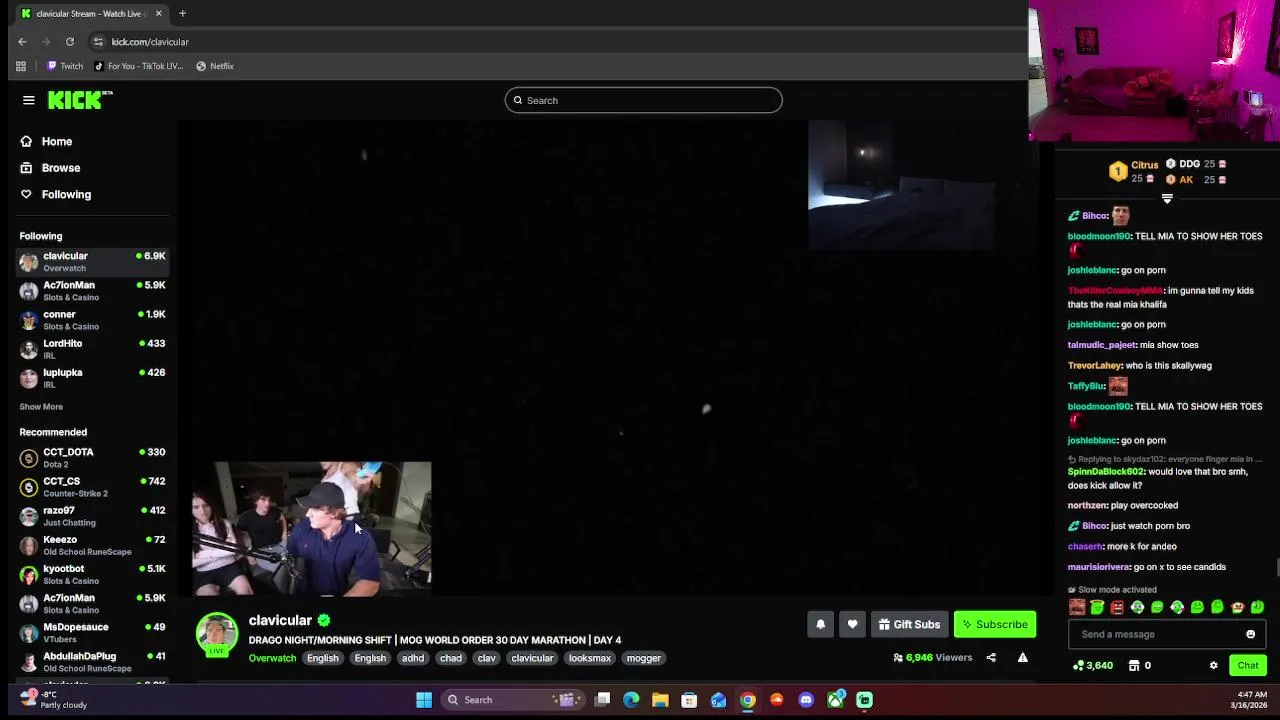
Task: Open File Explorer from the taskbar
Action: pyautogui.click(x=660, y=700)
